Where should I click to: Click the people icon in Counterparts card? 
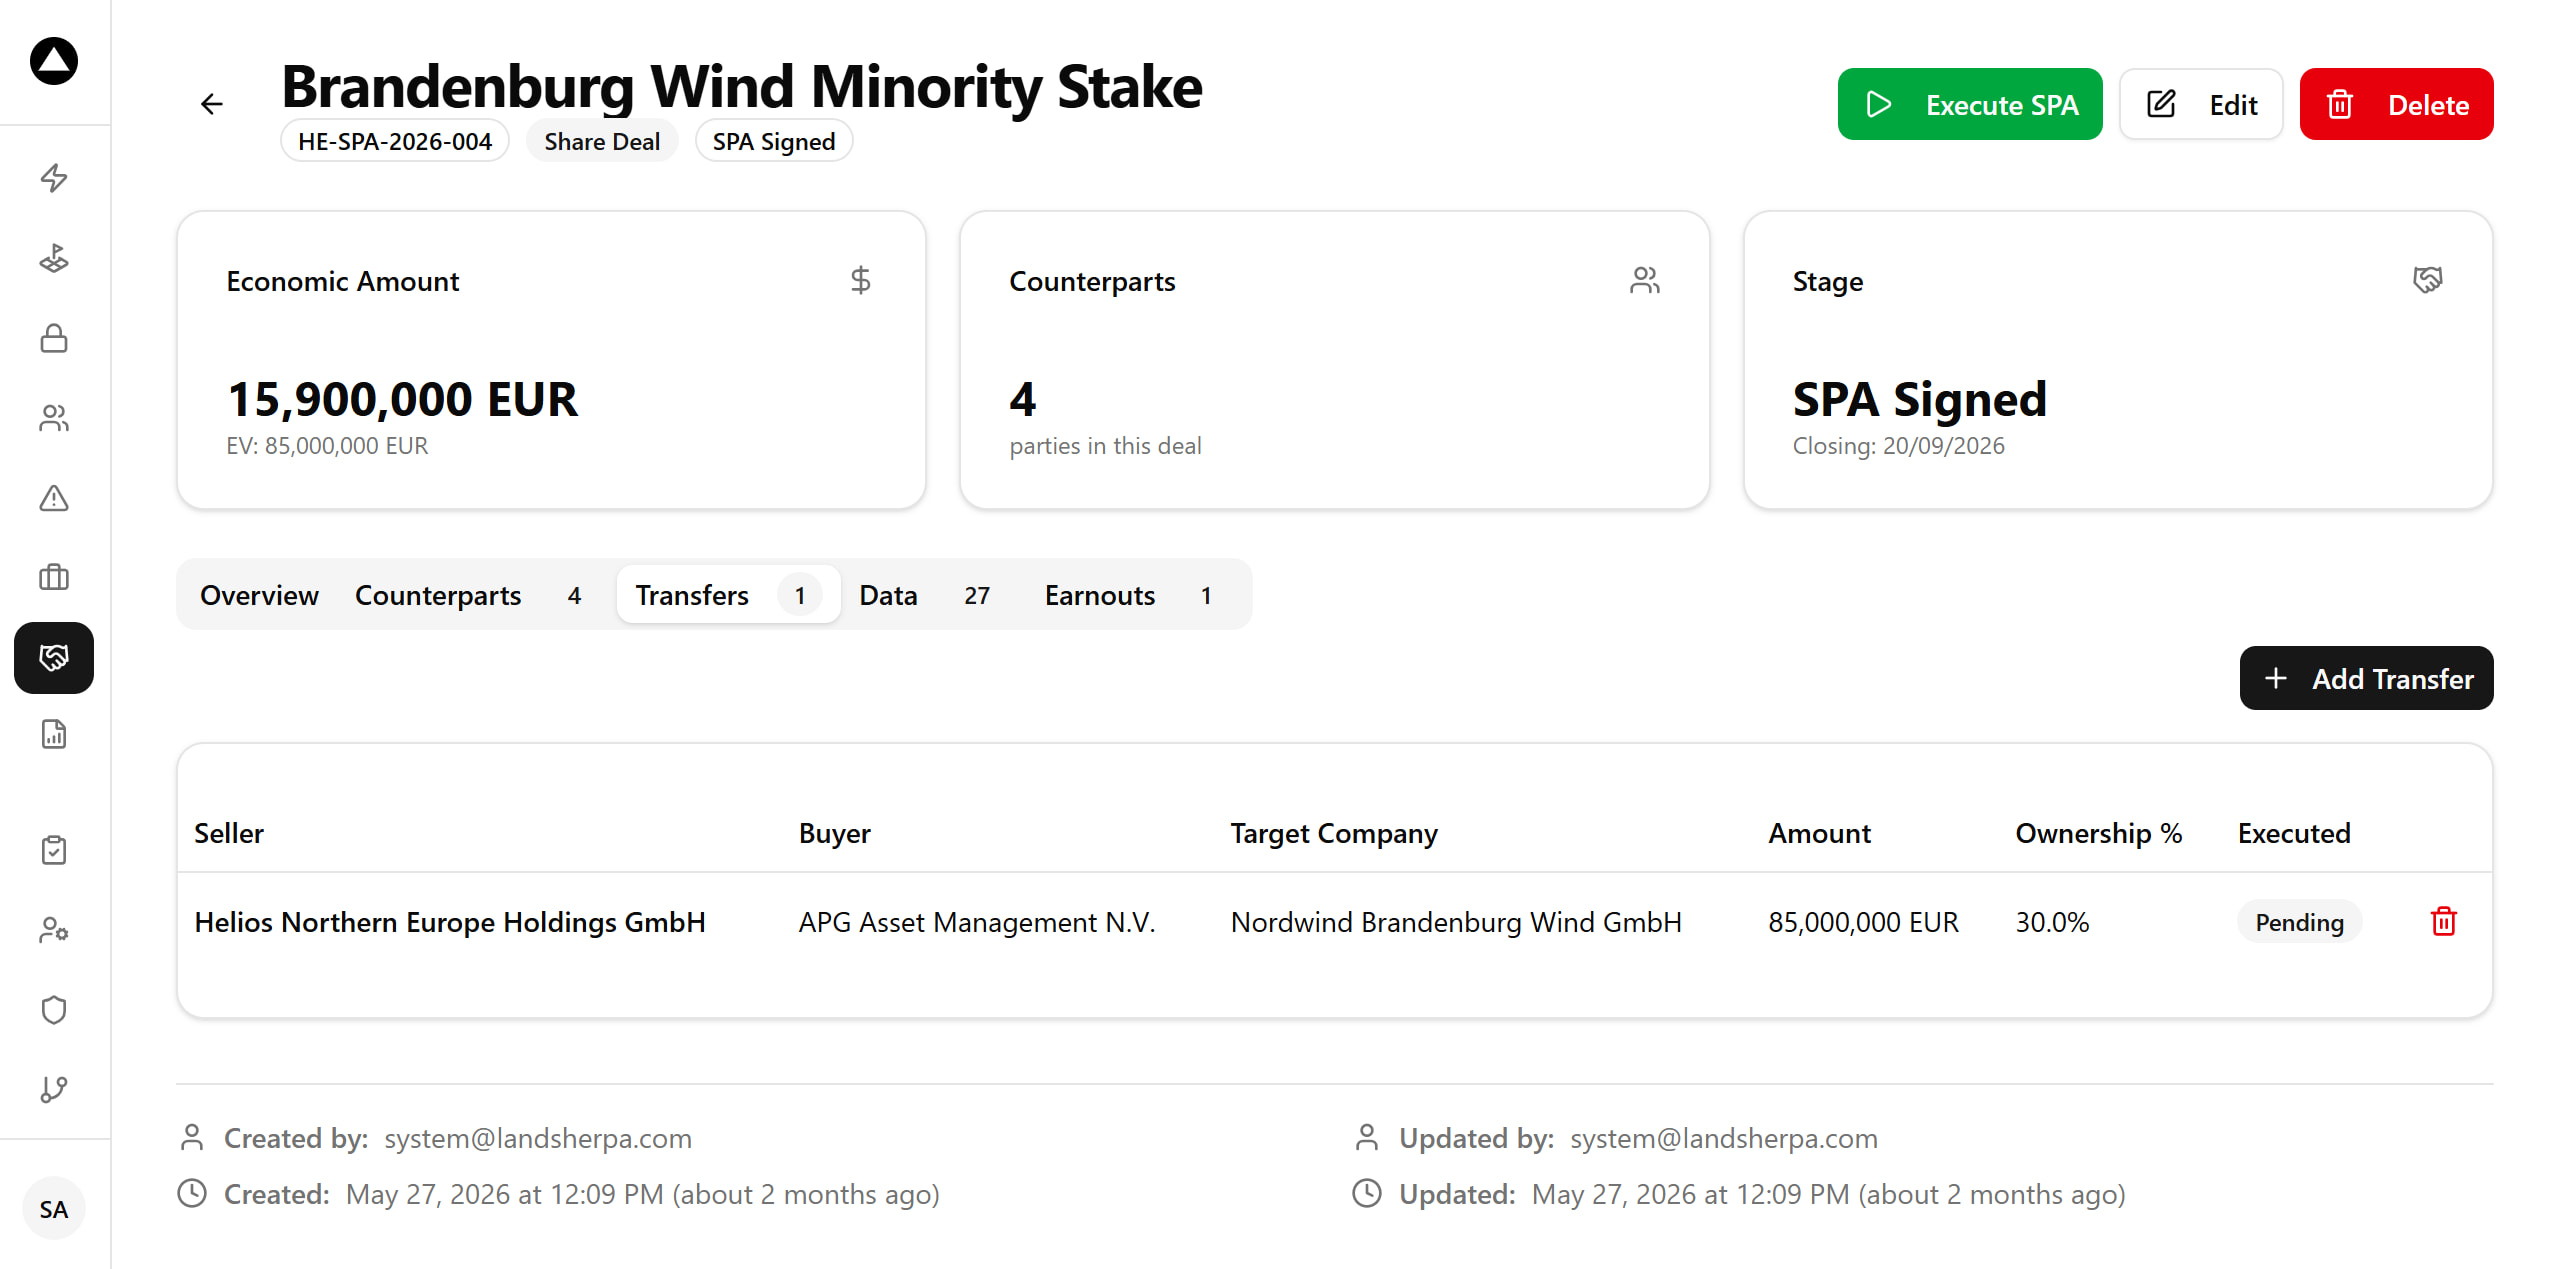click(x=1644, y=280)
